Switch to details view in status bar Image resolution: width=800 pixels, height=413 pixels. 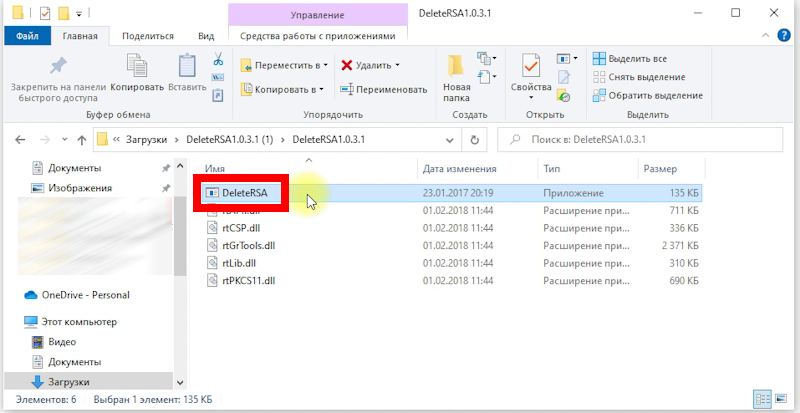(764, 399)
